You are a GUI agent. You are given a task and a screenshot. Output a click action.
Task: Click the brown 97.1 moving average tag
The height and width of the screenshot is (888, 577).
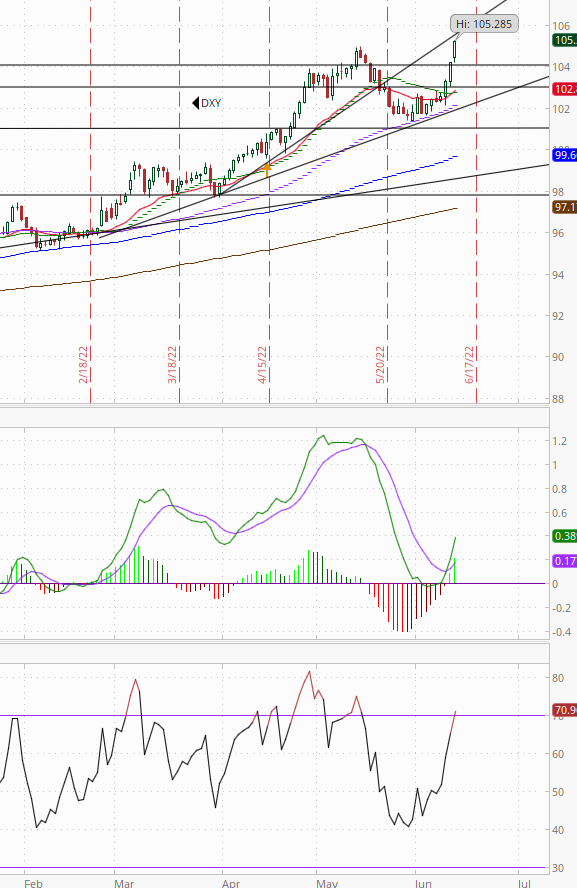coord(565,207)
